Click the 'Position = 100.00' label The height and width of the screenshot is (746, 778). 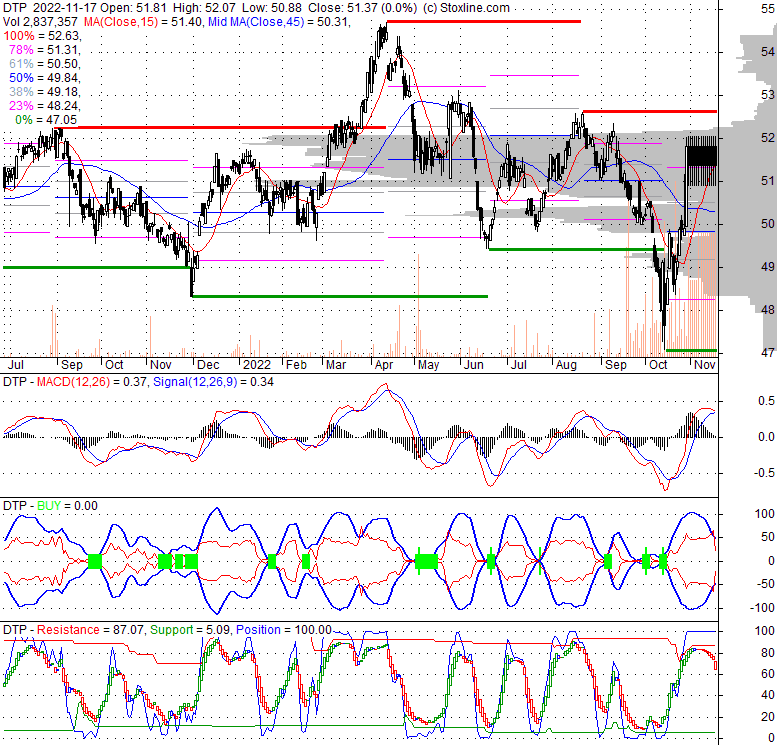point(283,630)
